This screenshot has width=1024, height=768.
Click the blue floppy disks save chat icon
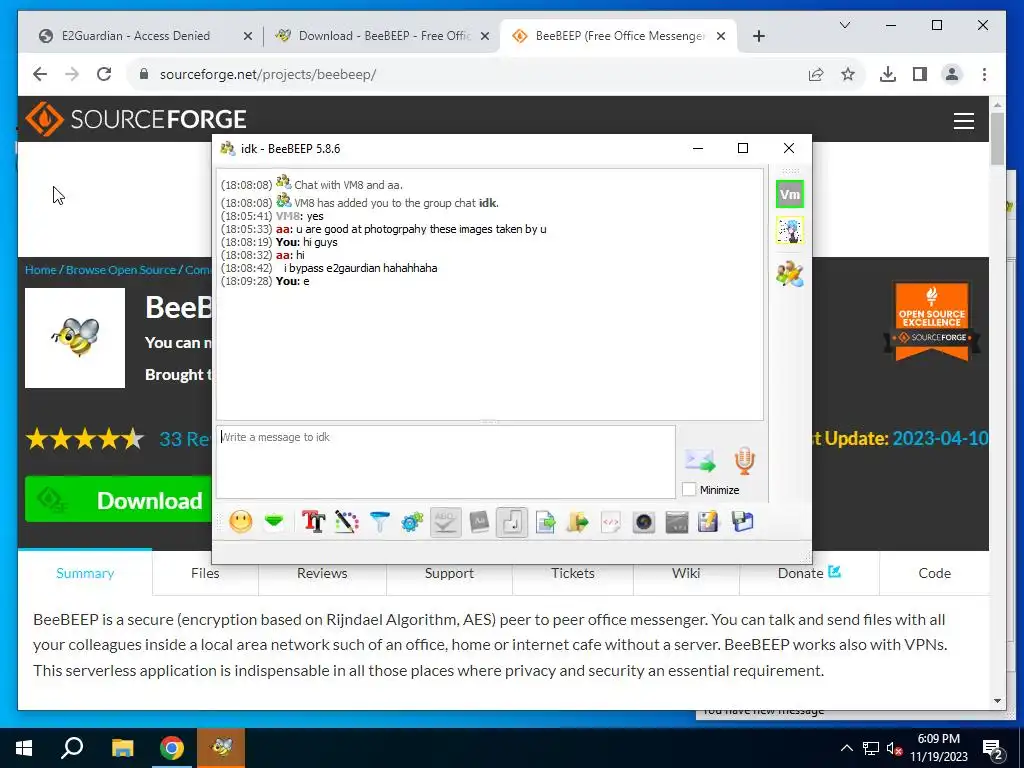pos(743,522)
